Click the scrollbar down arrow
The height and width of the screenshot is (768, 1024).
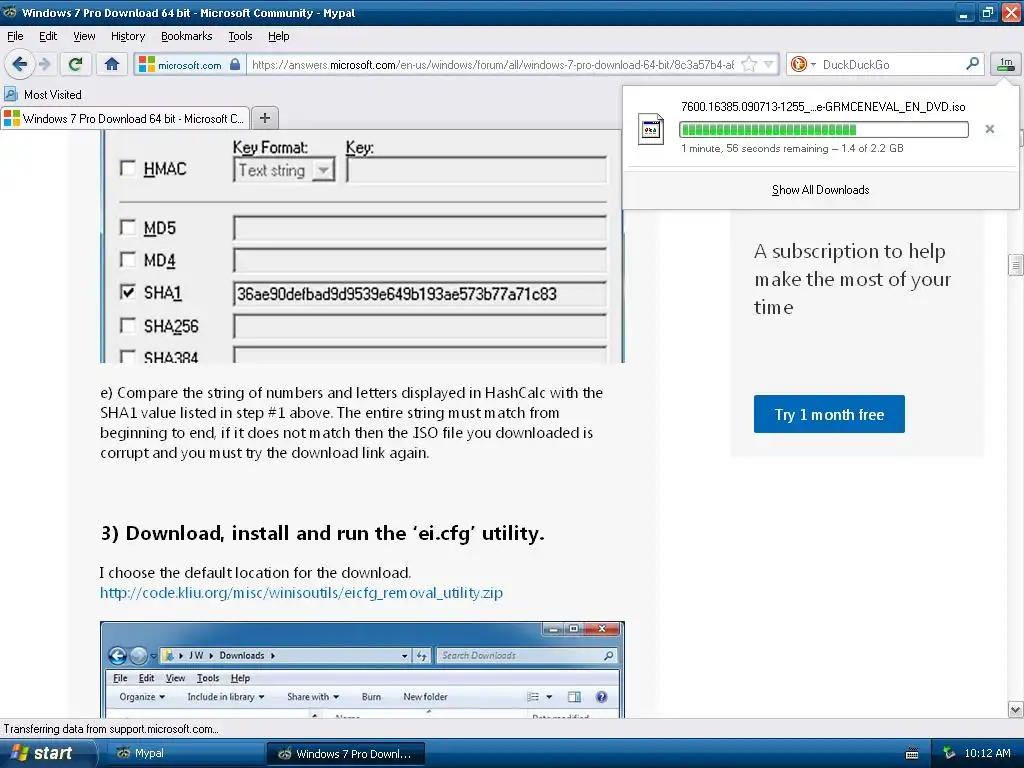click(x=1015, y=709)
